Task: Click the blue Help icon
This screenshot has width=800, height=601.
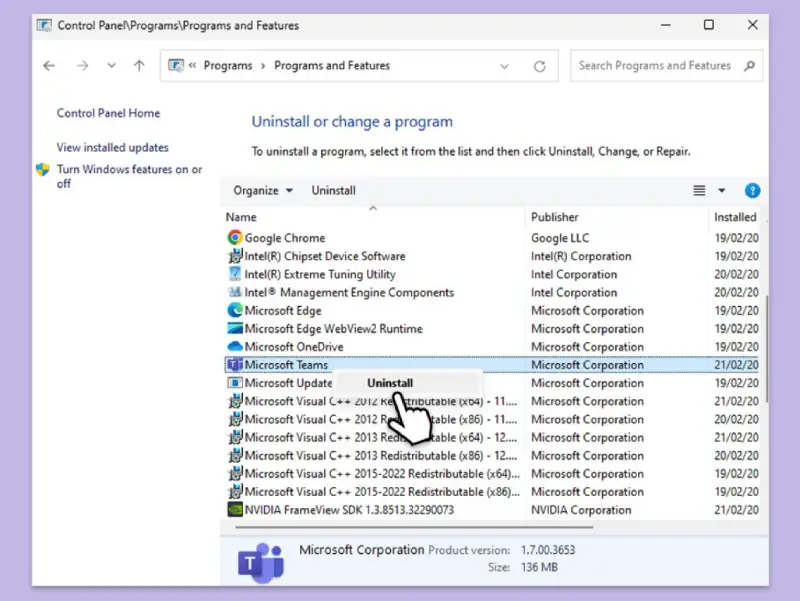Action: 753,191
